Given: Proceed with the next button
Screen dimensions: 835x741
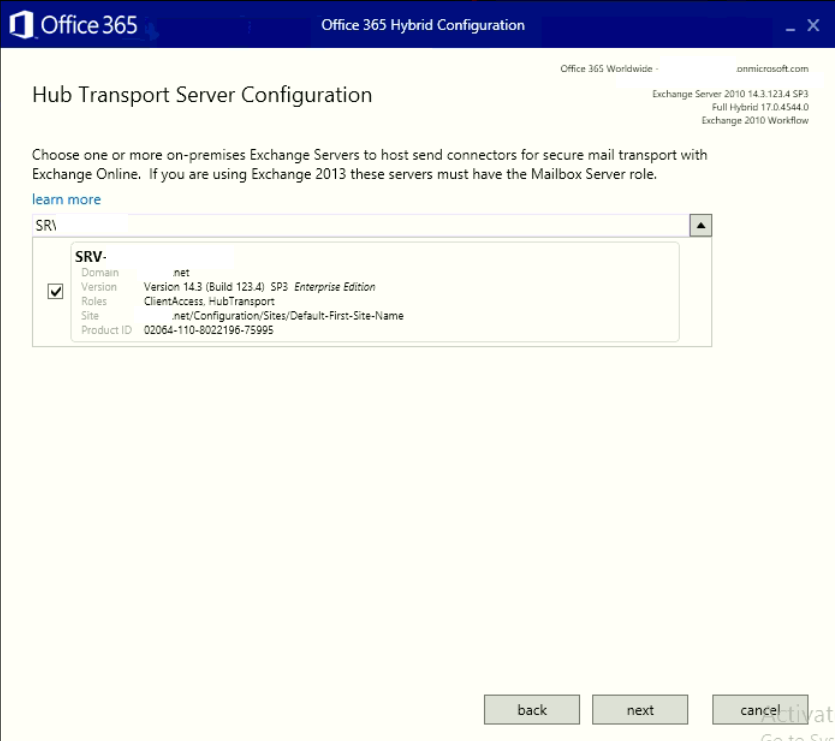Looking at the screenshot, I should [x=640, y=710].
